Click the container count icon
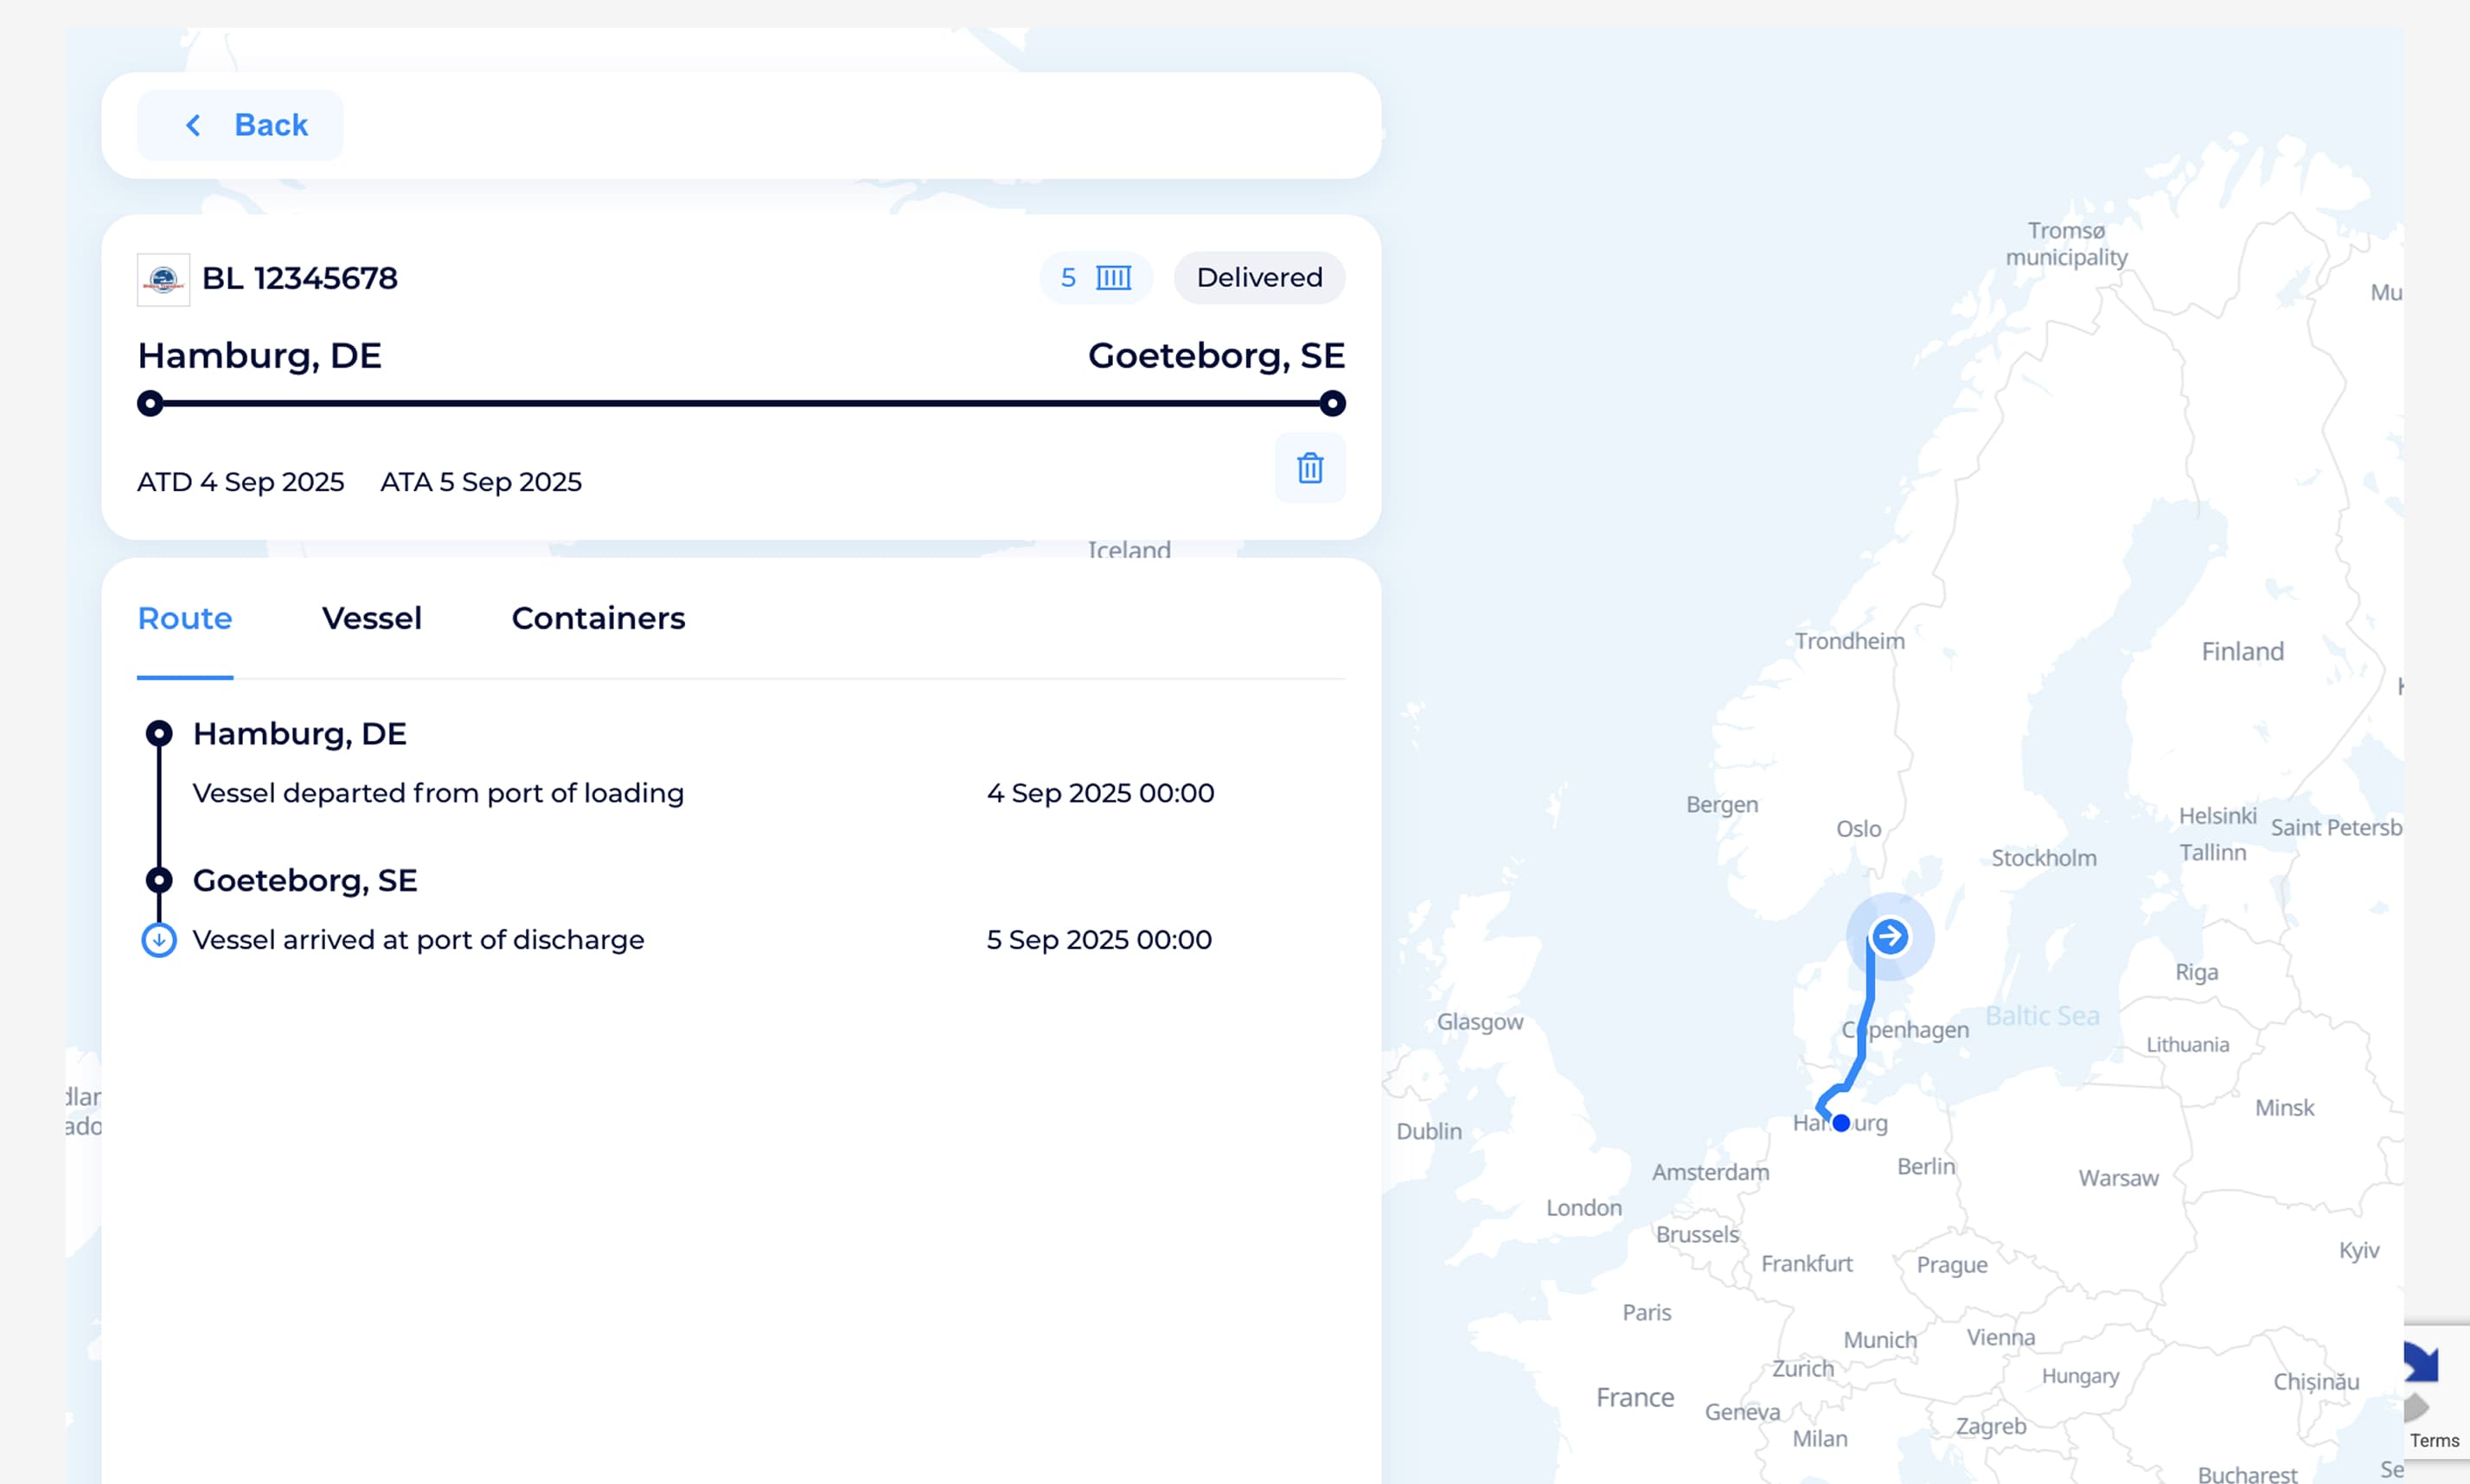Screen dimensions: 2470x1484 pyautogui.click(x=1113, y=278)
